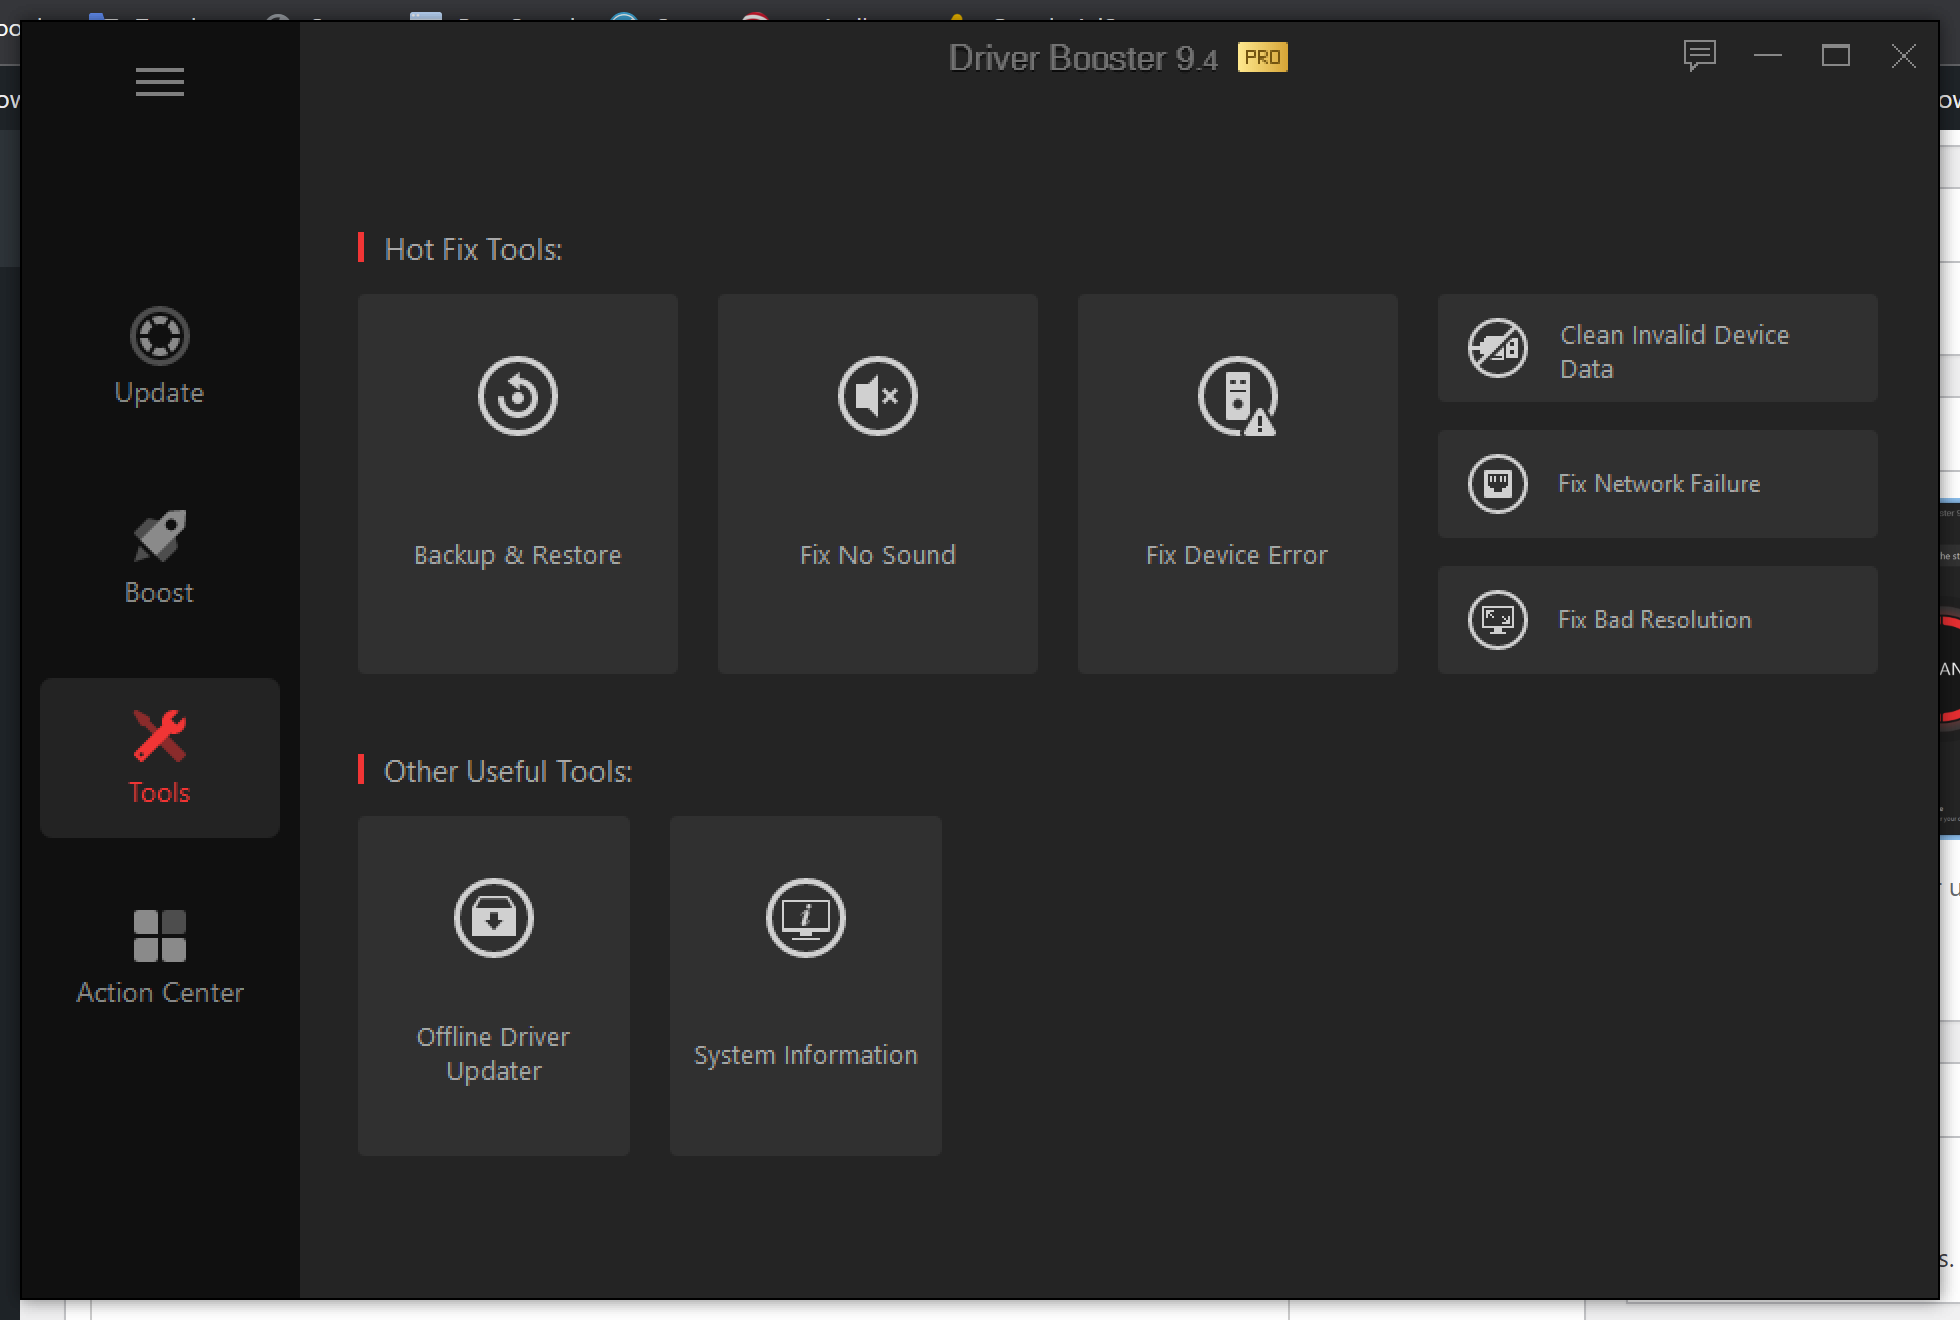1960x1320 pixels.
Task: Open Action Center panel
Action: [x=158, y=959]
